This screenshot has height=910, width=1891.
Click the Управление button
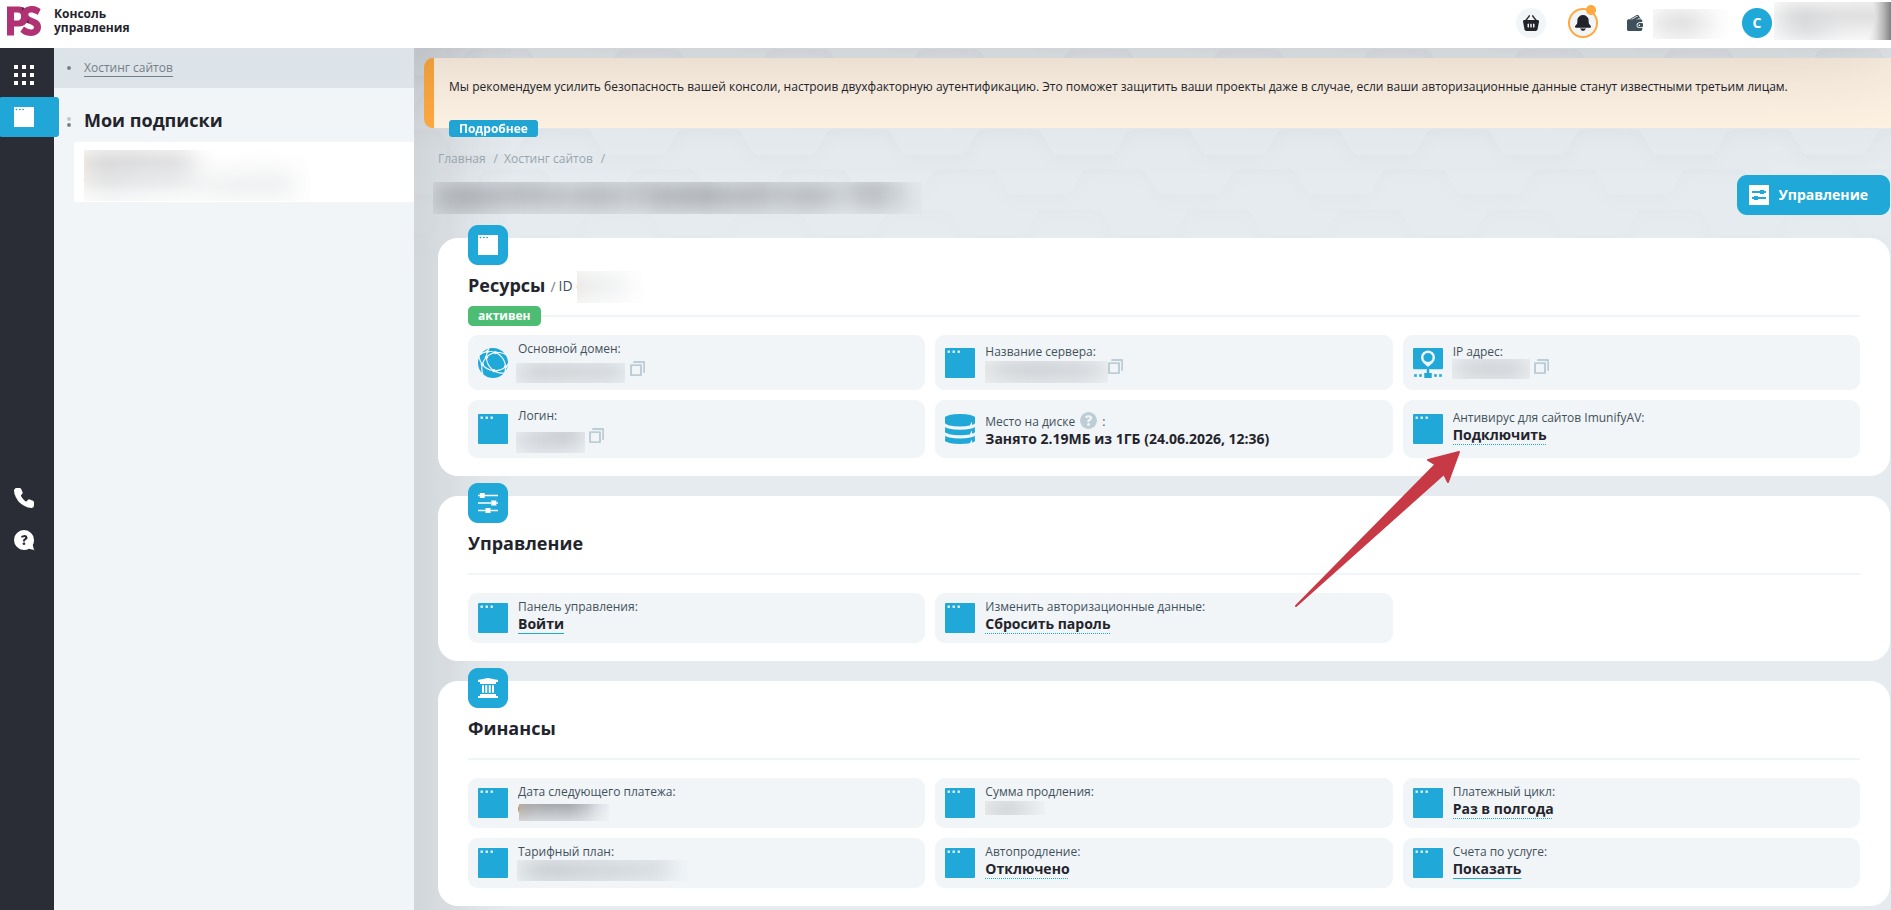point(1812,195)
